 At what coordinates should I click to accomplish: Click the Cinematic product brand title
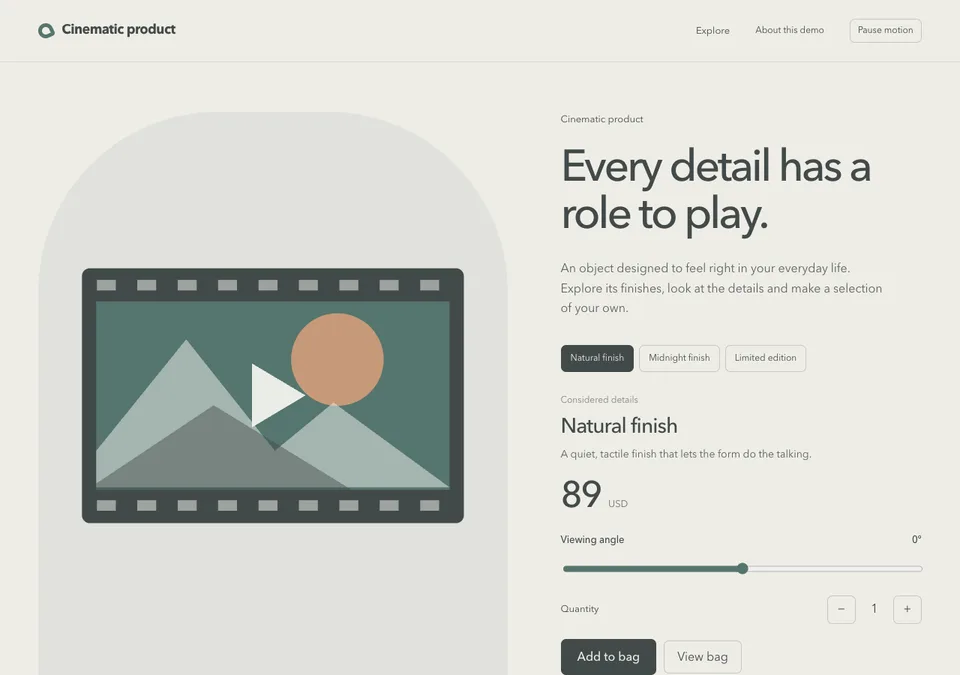119,29
